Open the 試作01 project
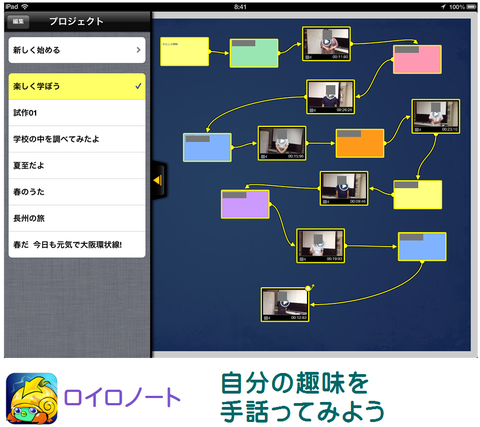 pos(77,113)
